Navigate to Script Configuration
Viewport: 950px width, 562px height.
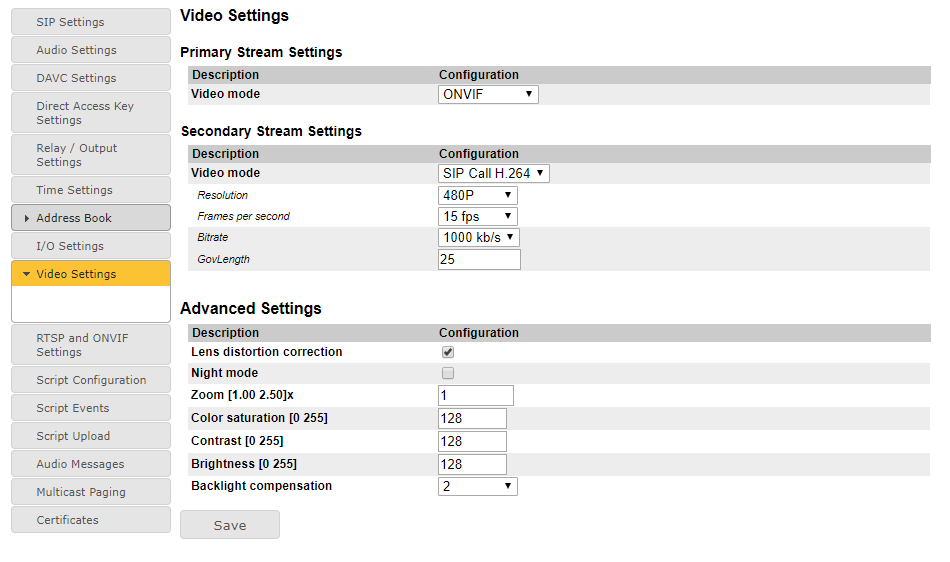pos(91,380)
